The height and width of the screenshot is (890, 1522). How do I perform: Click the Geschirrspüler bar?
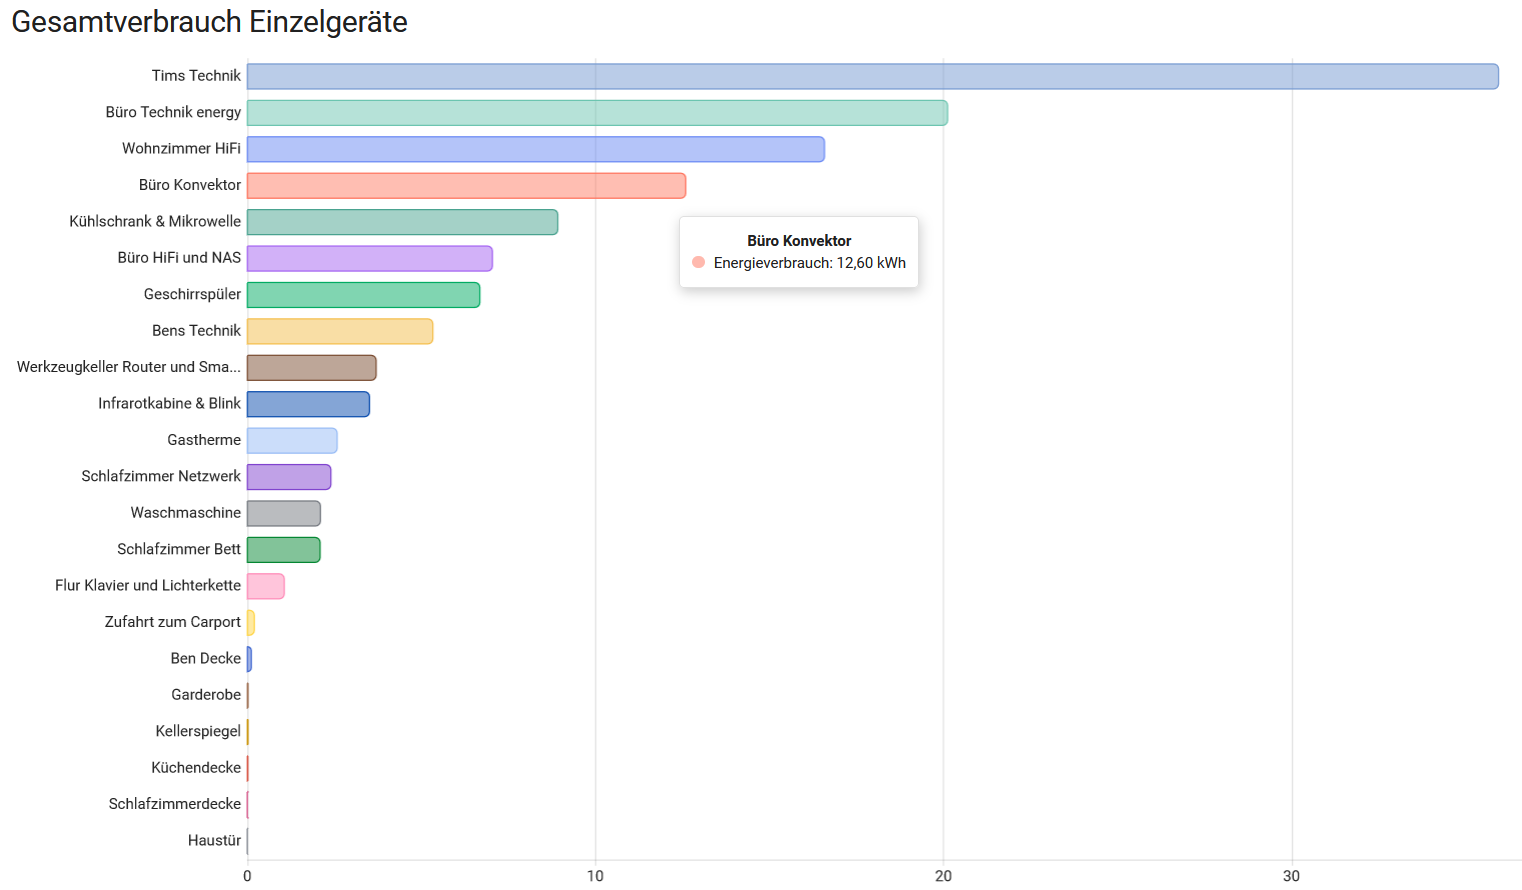pyautogui.click(x=363, y=295)
